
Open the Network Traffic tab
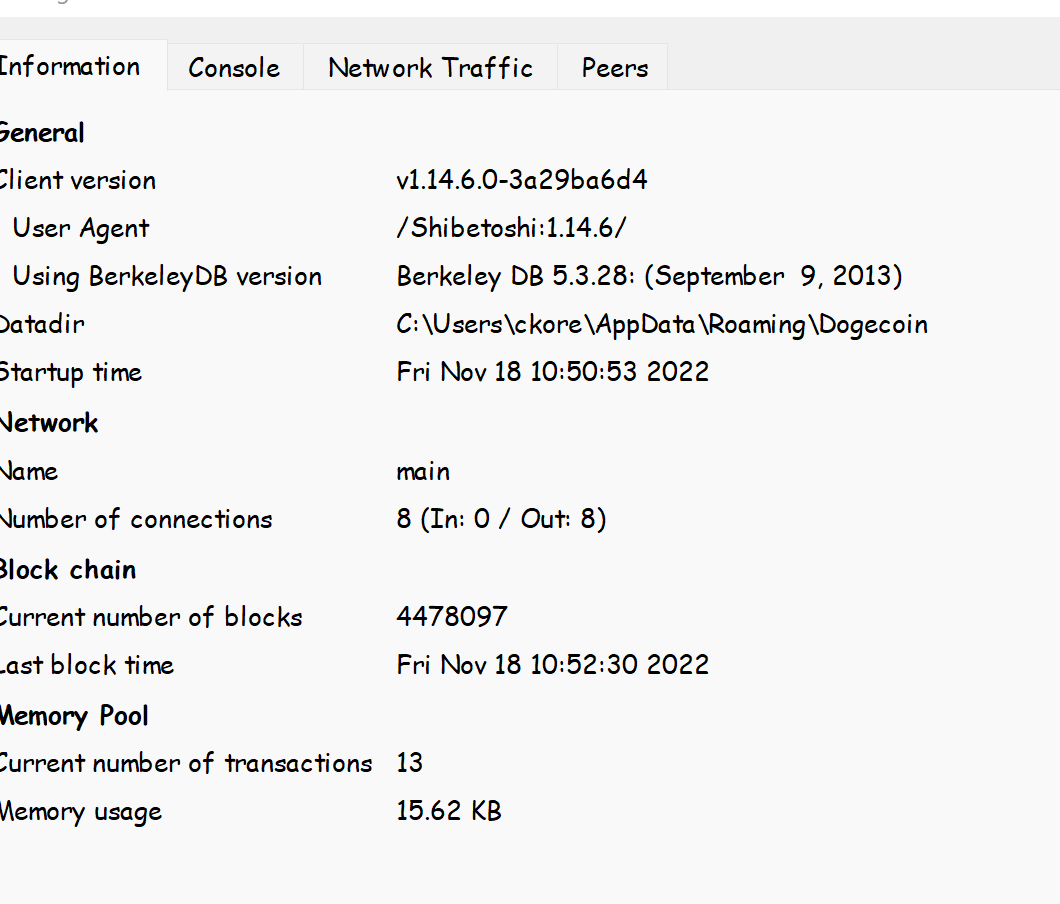click(429, 67)
